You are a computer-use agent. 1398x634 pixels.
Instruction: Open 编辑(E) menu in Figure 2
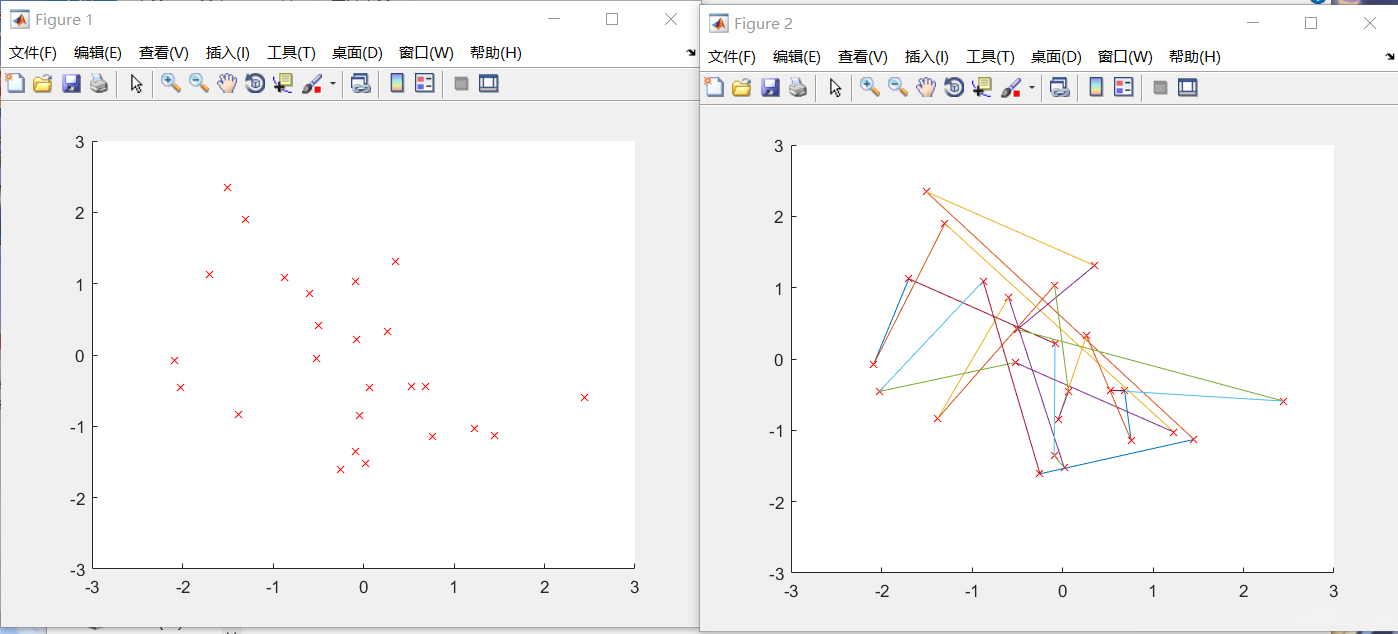coord(797,57)
